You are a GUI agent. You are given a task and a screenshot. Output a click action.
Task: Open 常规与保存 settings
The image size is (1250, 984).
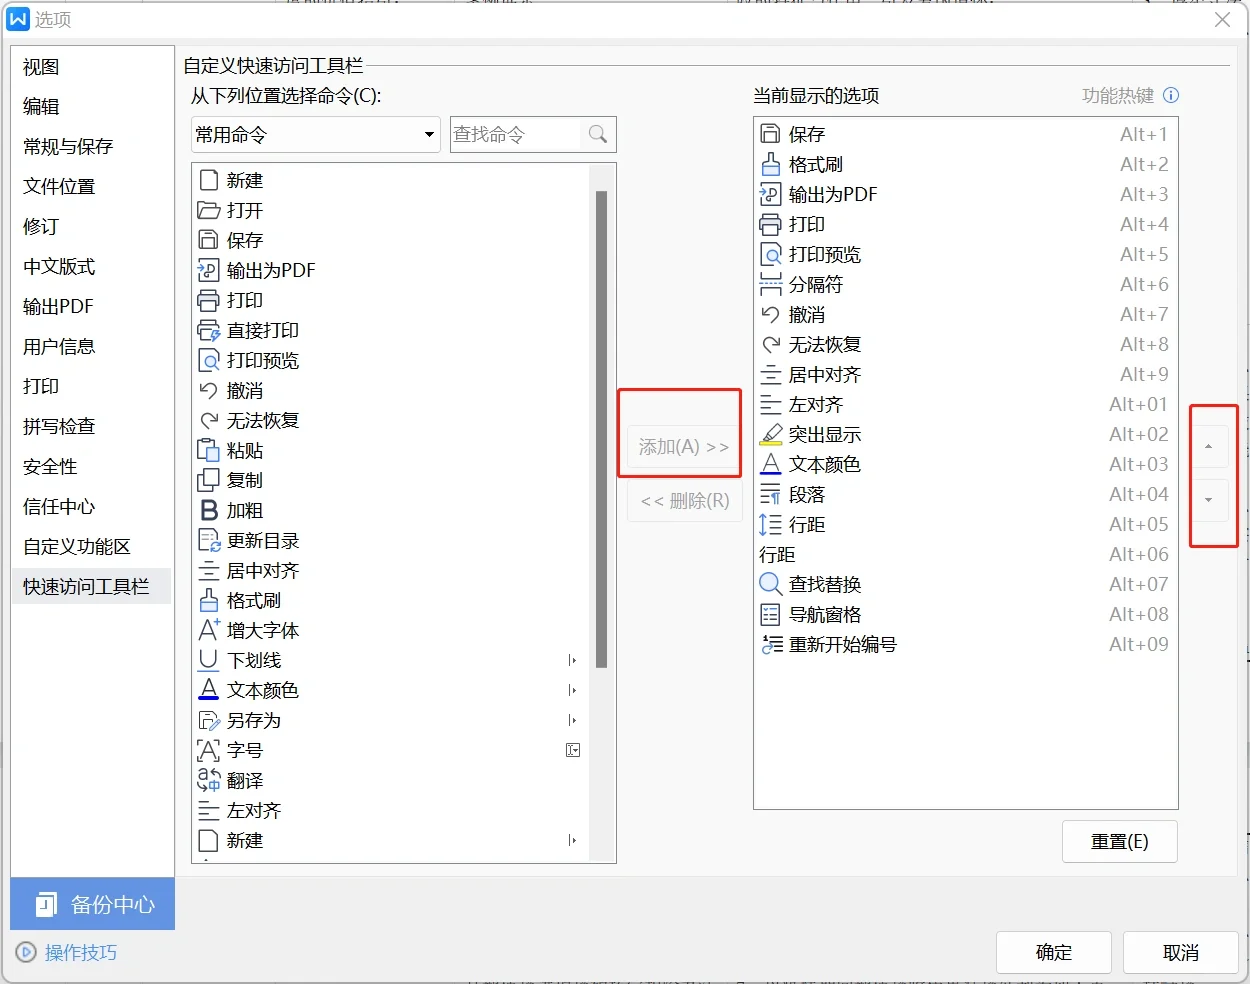coord(68,147)
